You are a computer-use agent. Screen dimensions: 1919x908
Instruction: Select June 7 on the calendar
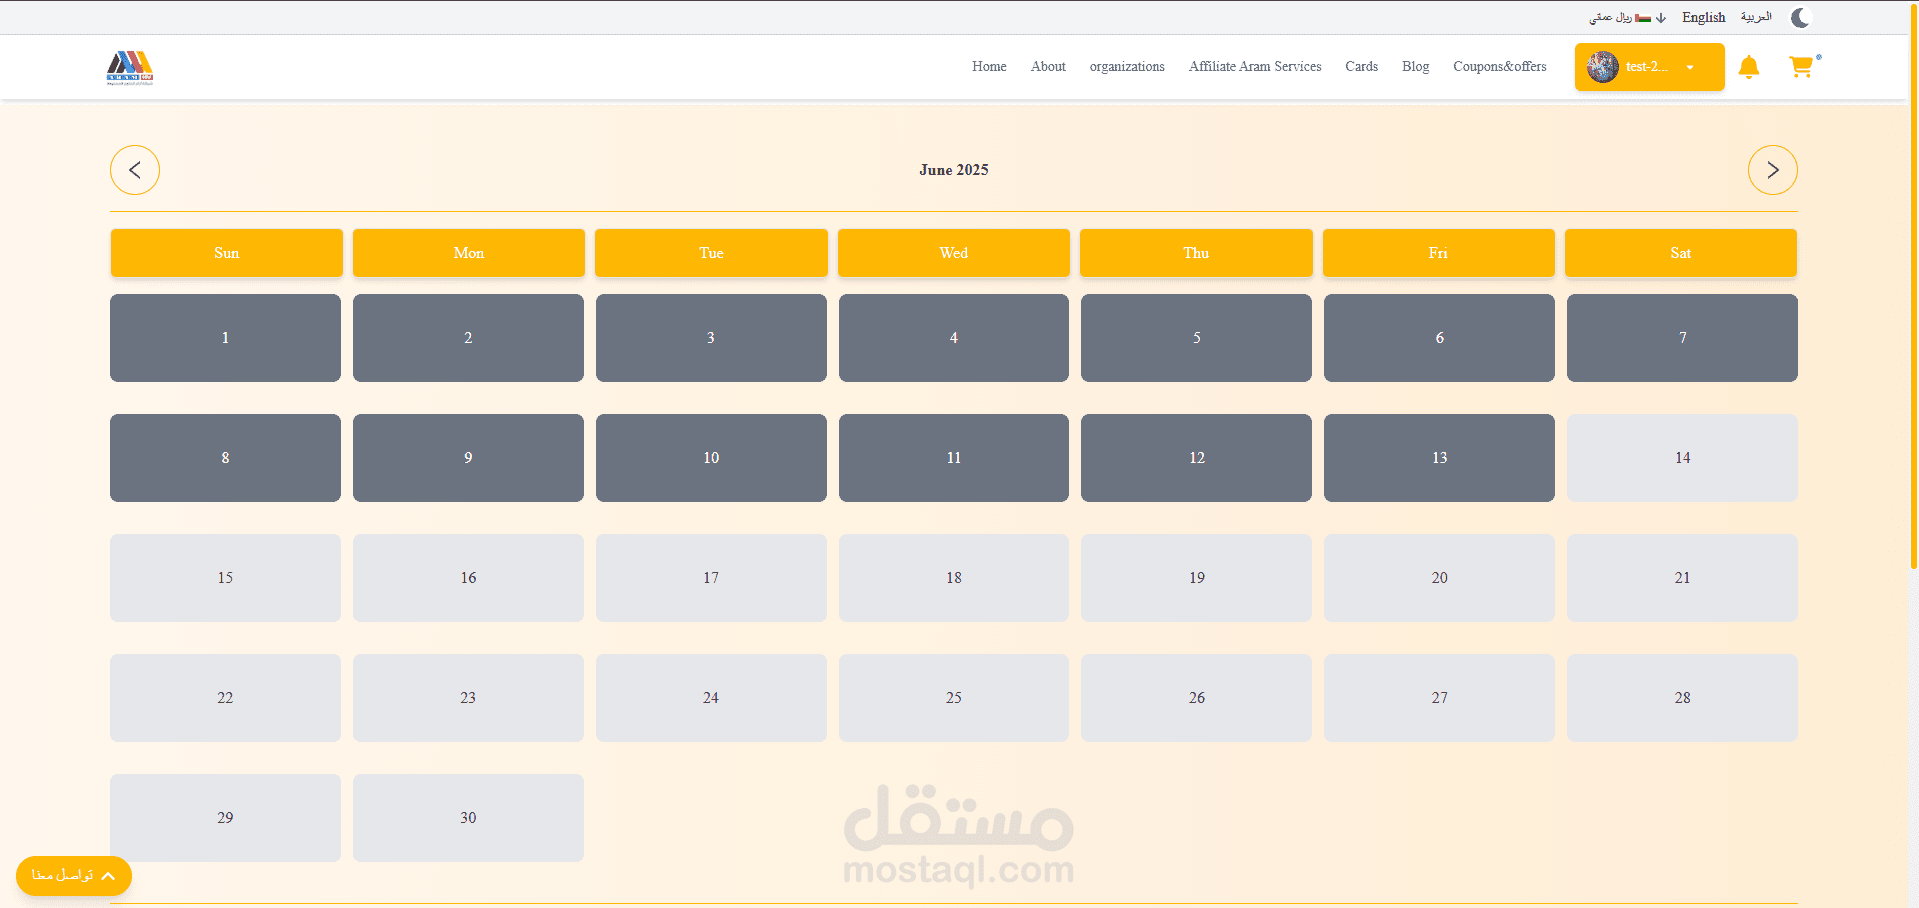point(1682,338)
